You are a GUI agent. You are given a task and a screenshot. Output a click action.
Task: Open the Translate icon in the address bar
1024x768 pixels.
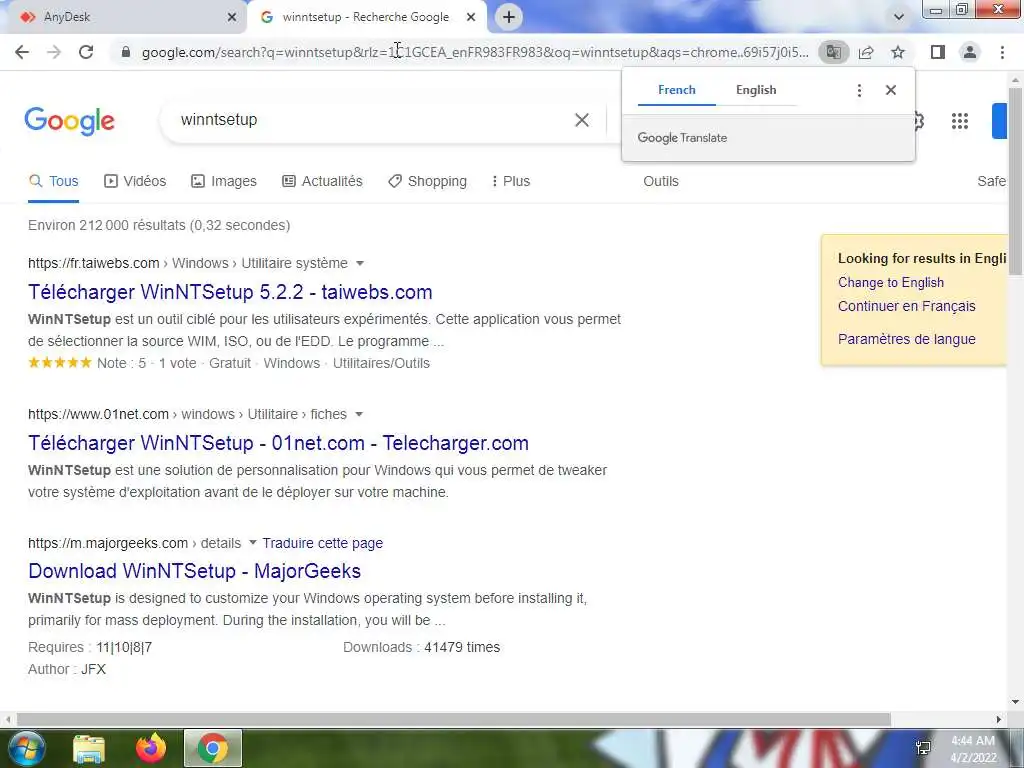[x=833, y=52]
